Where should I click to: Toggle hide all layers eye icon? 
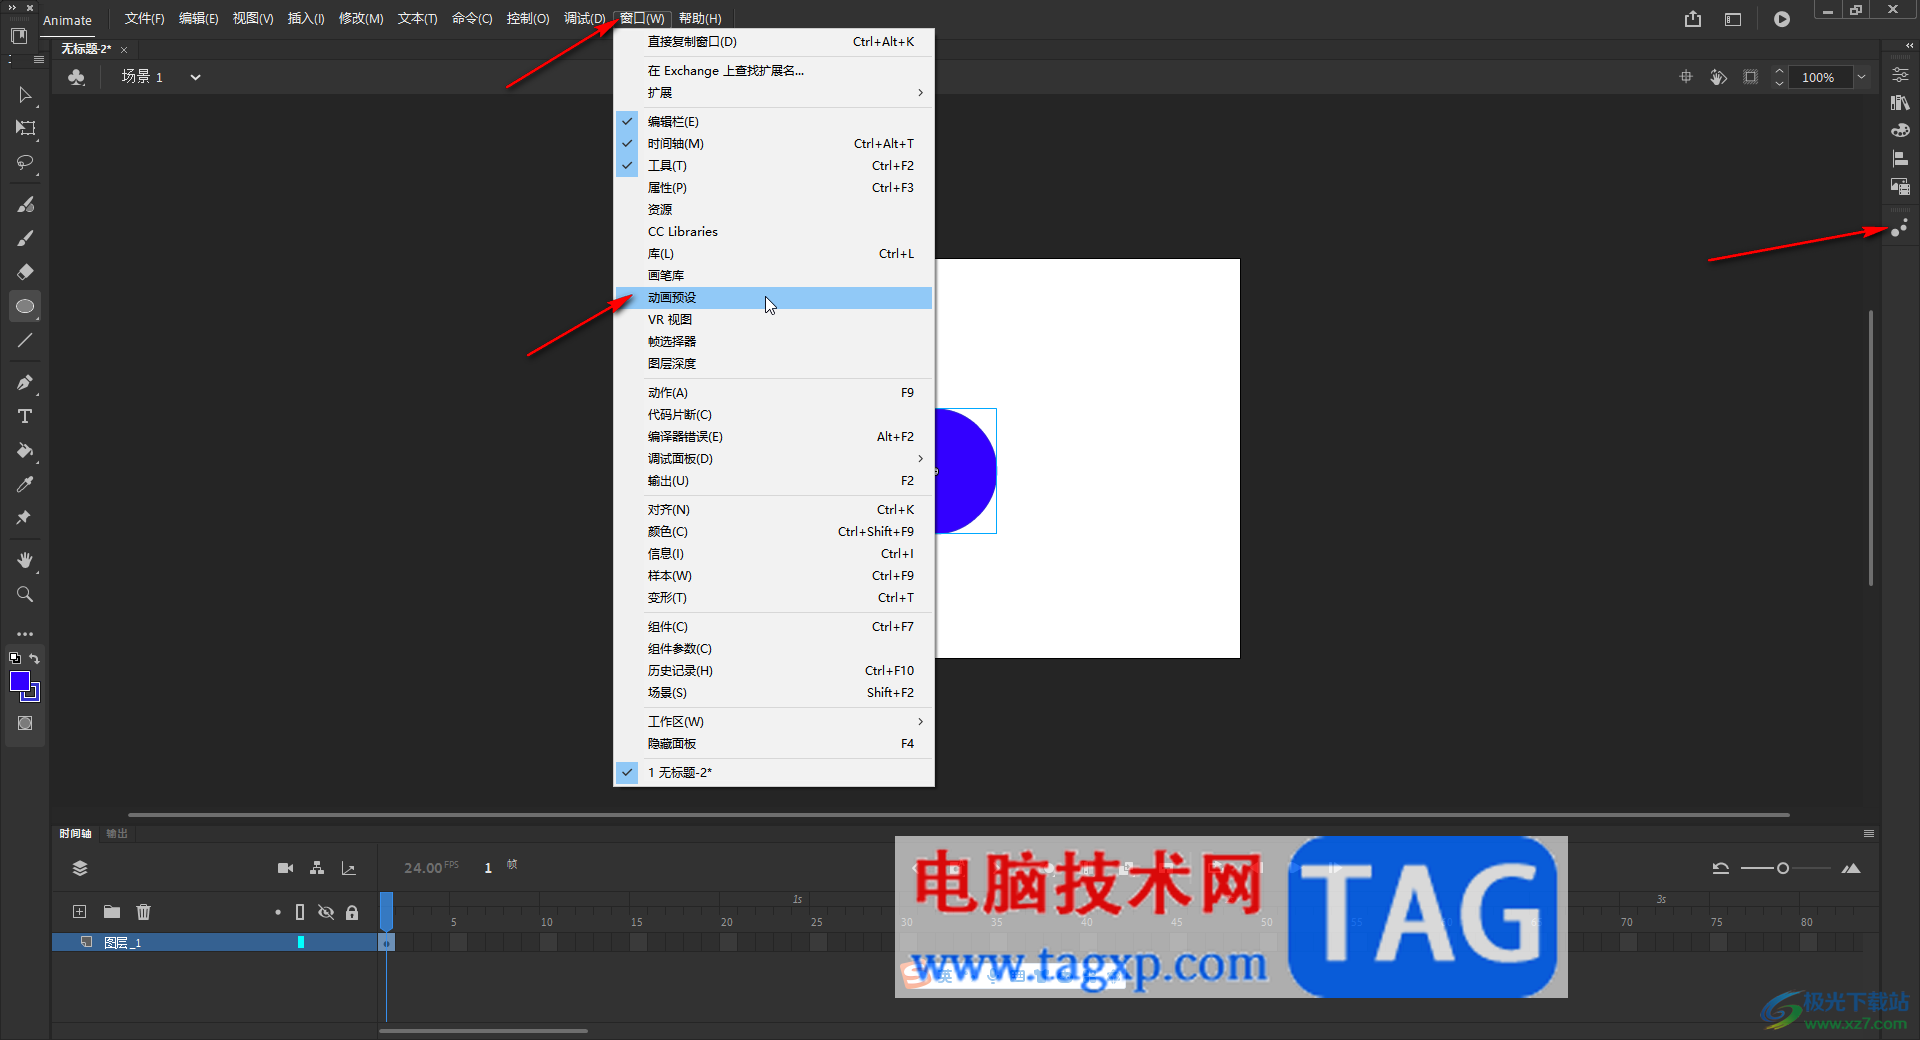click(326, 912)
